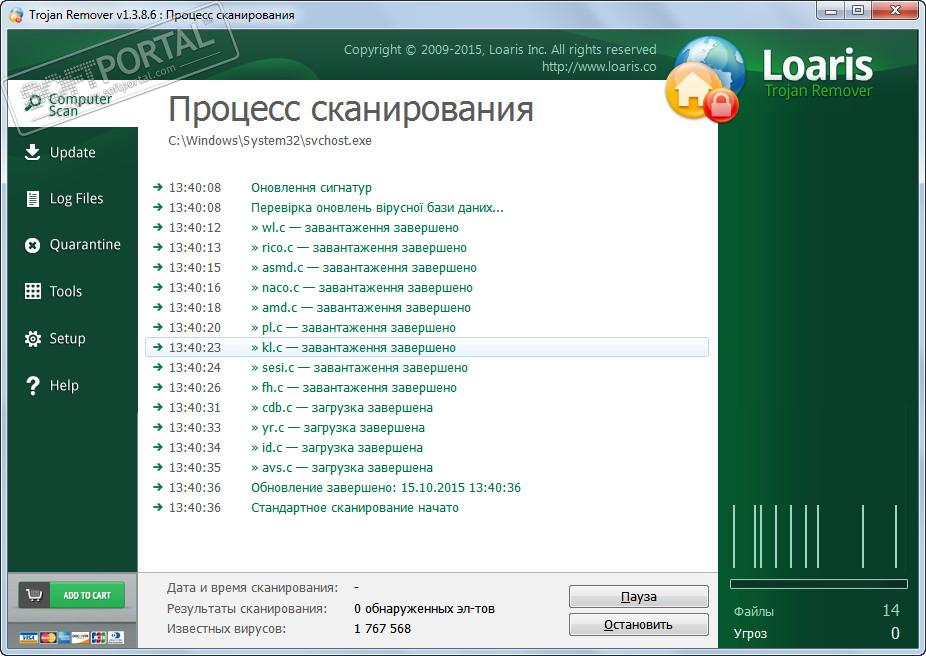The image size is (926, 656).
Task: Pause the scan with Пауза button
Action: (x=638, y=596)
